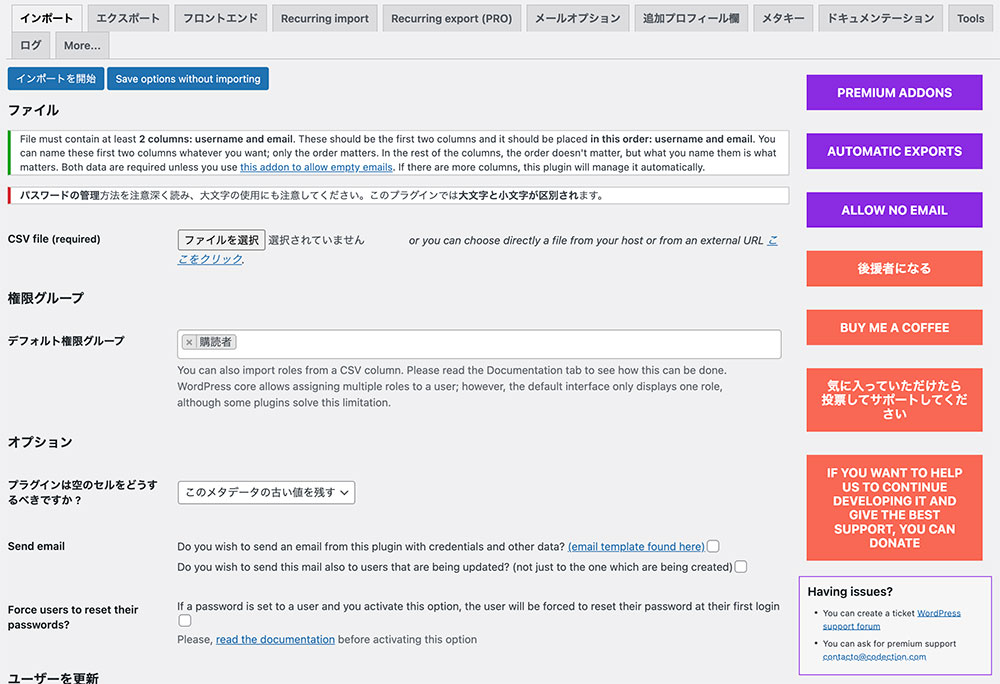Open the ログ tab
The width and height of the screenshot is (1000, 684).
pos(31,45)
